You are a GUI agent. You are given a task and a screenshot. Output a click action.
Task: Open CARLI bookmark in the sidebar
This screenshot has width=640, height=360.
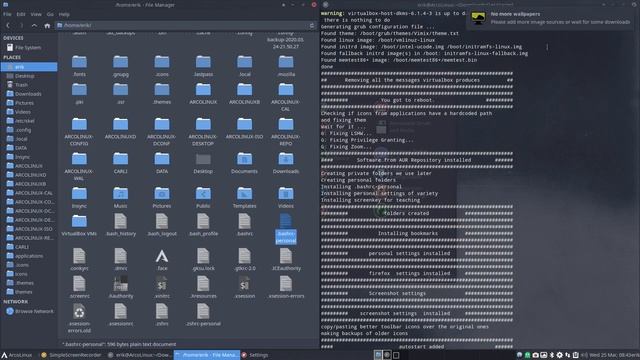pyautogui.click(x=29, y=247)
